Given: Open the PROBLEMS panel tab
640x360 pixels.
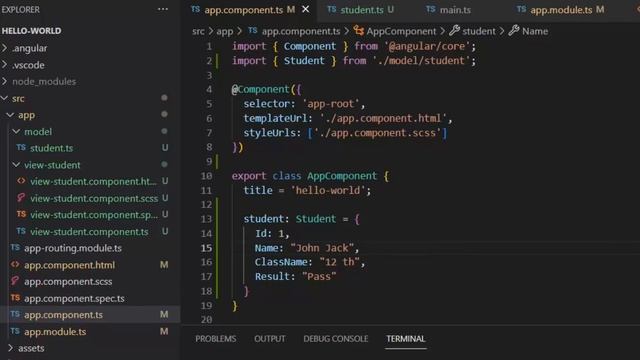Looking at the screenshot, I should tap(216, 339).
